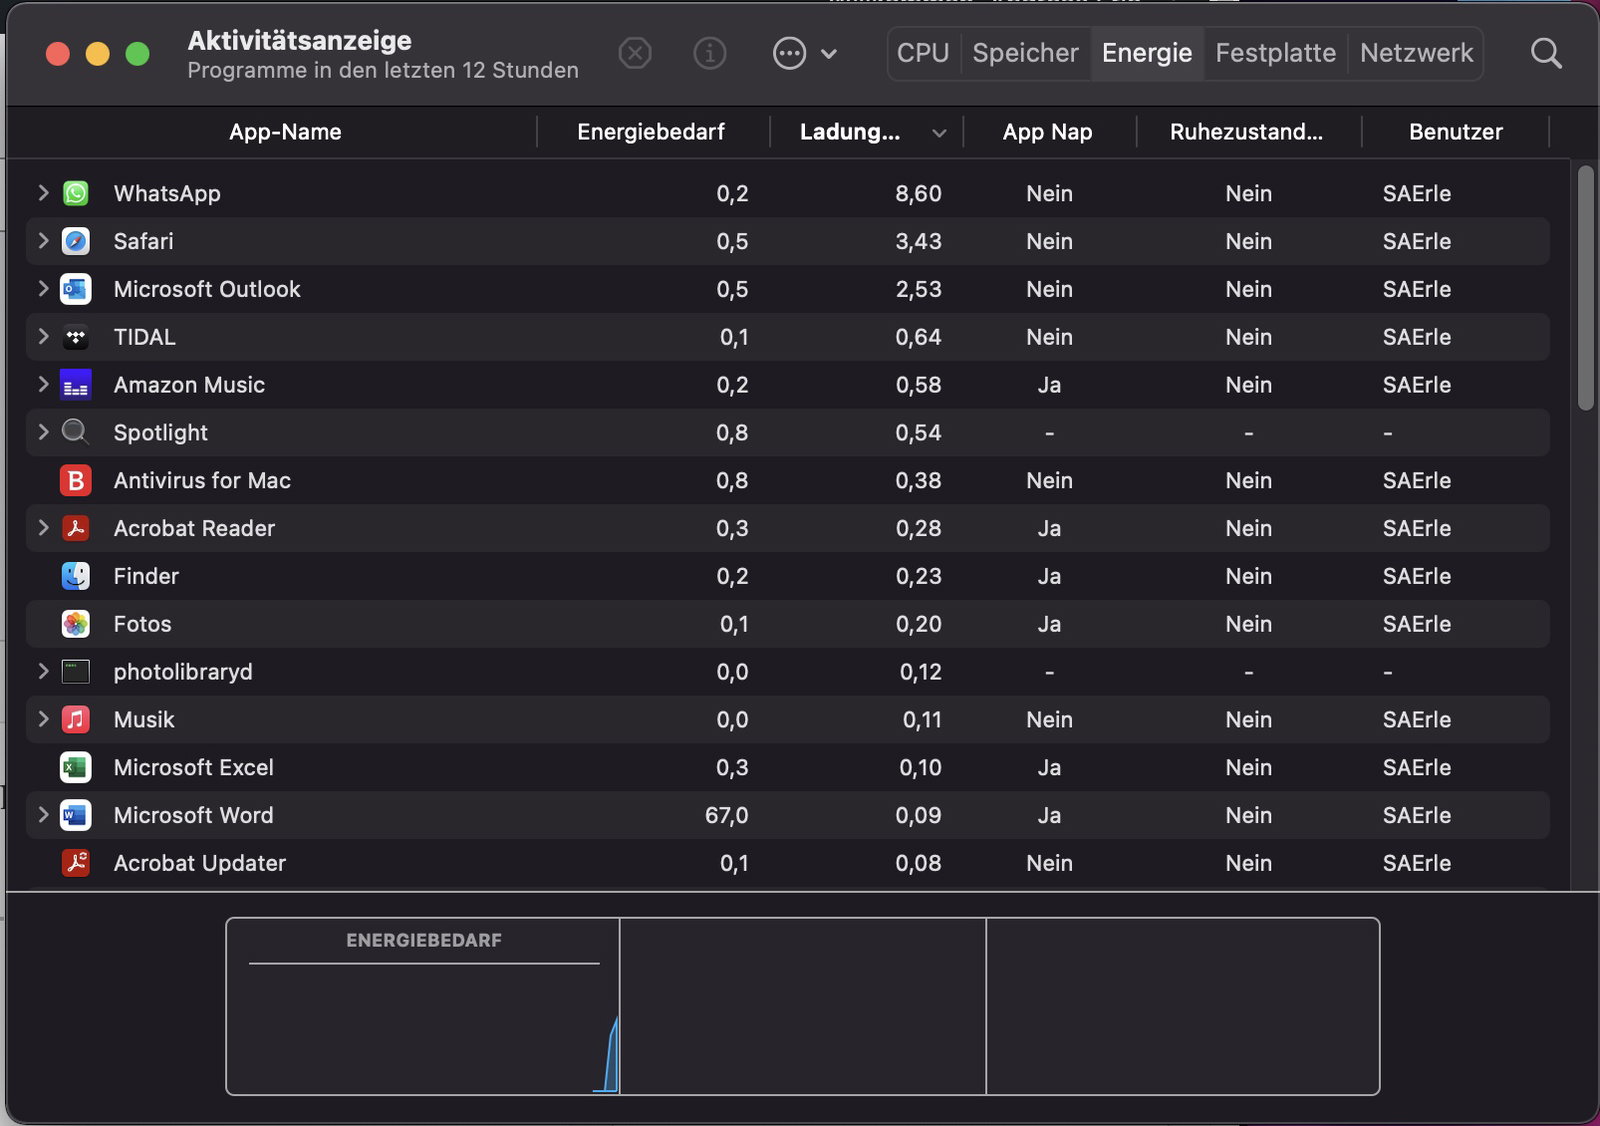Click the process info icon
This screenshot has width=1600, height=1126.
point(710,53)
